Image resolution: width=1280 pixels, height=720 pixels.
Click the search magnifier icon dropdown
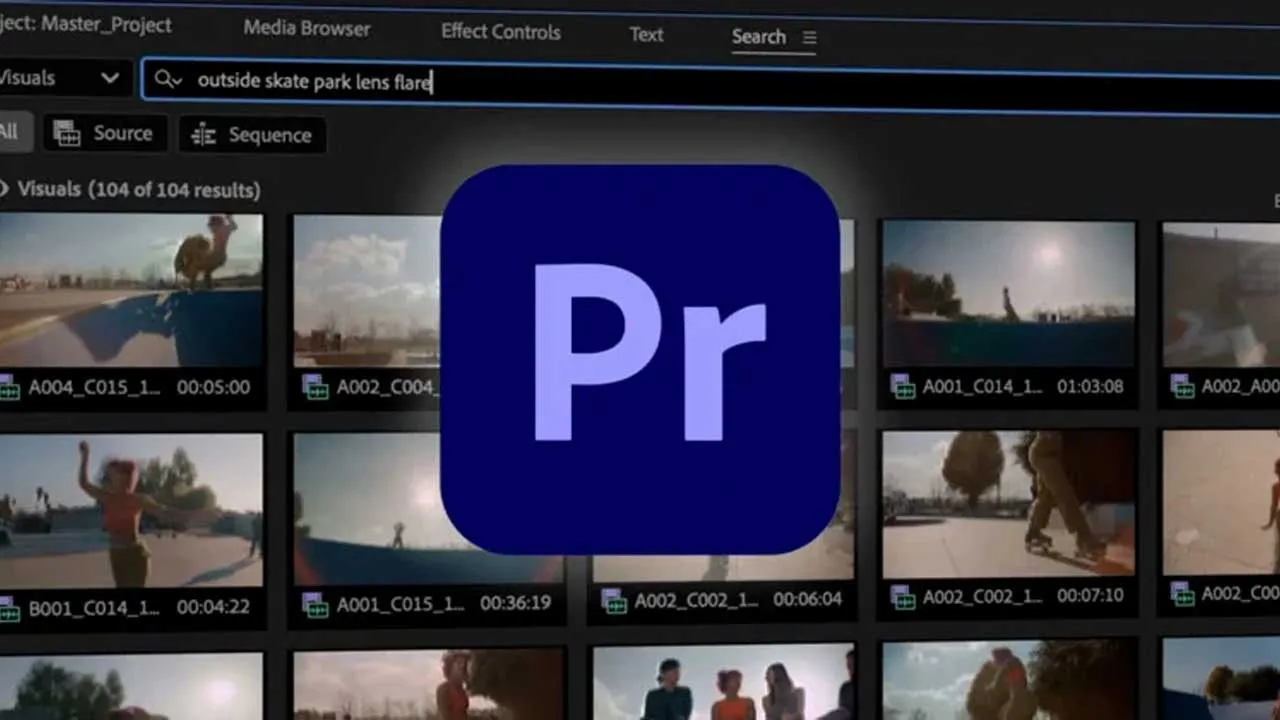pyautogui.click(x=168, y=81)
